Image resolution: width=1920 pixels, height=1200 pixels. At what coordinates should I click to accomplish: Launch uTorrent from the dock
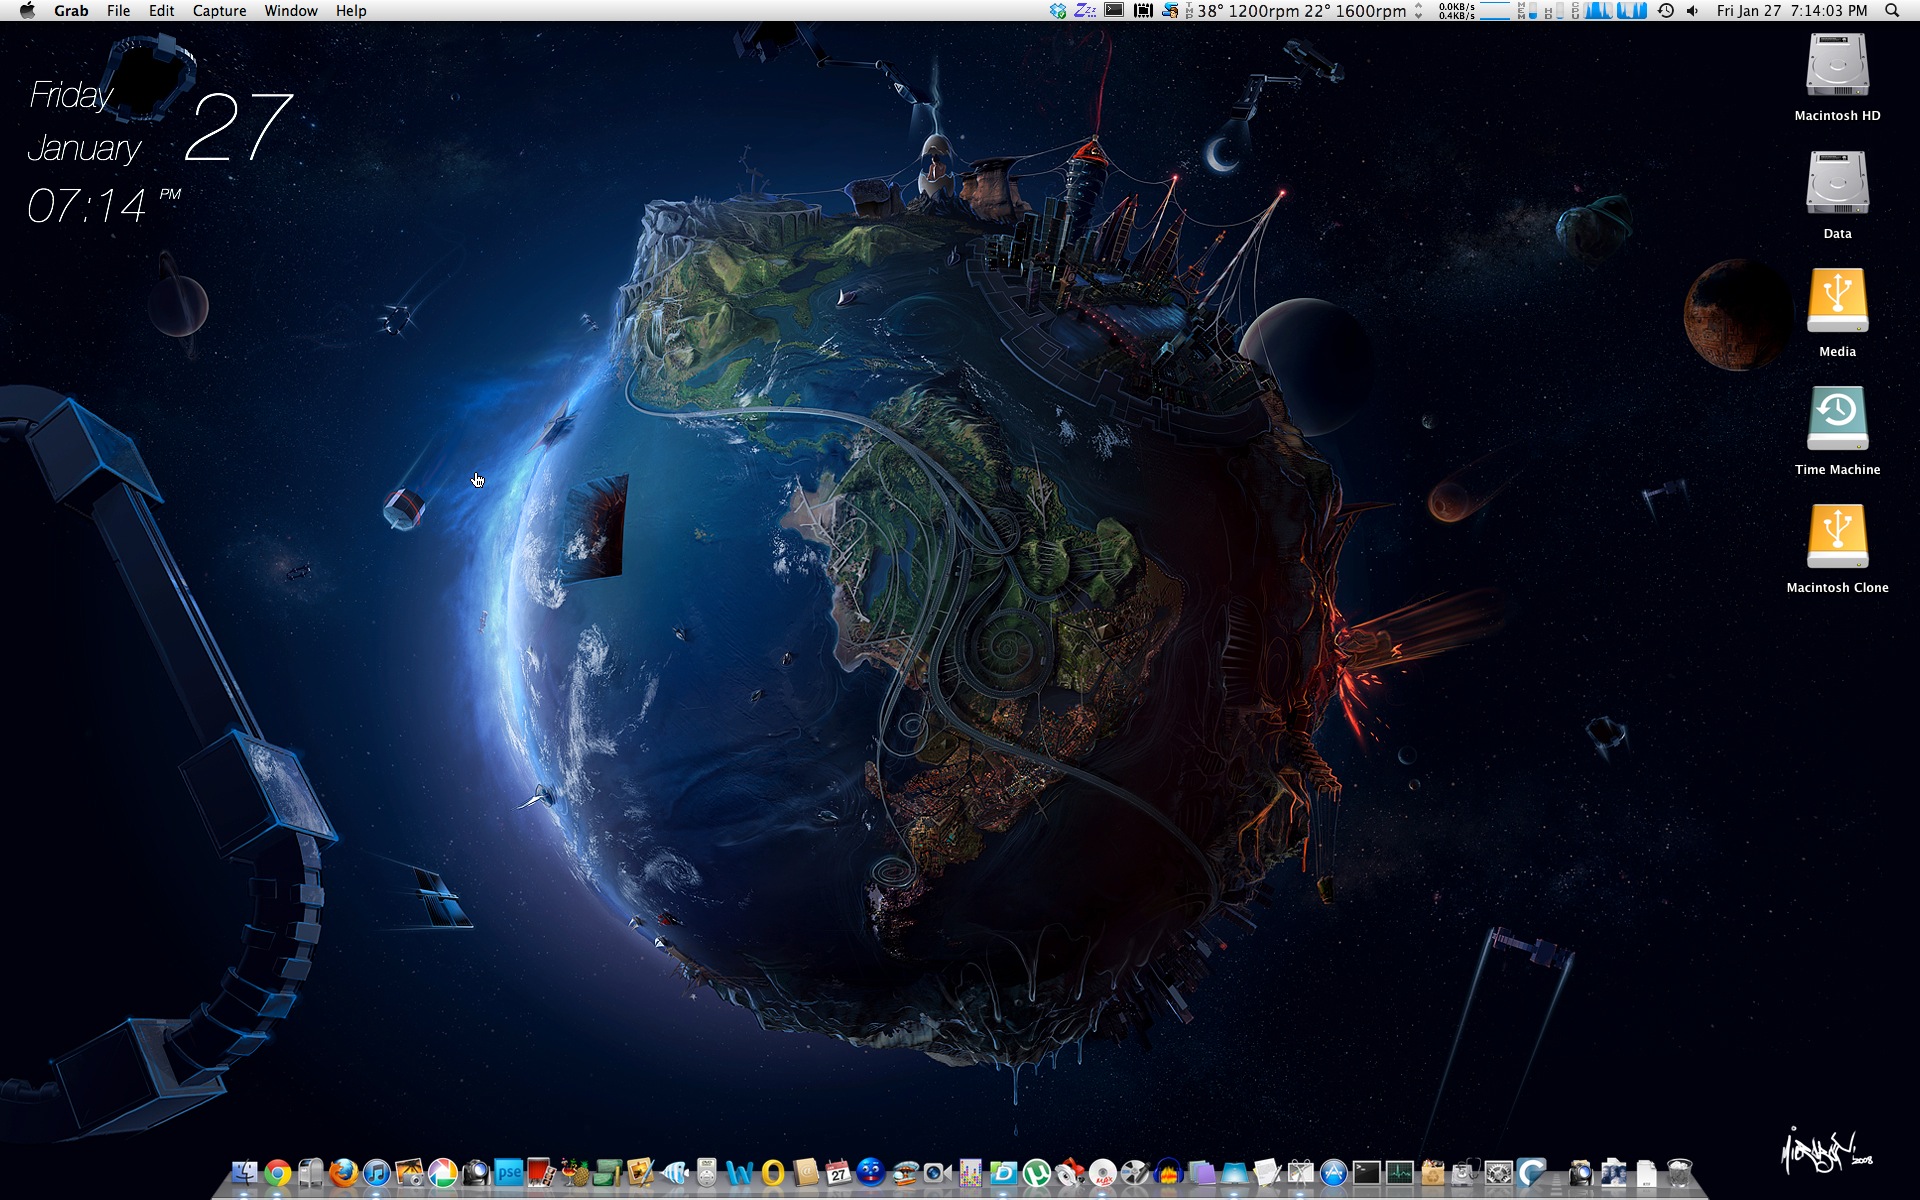click(x=1036, y=1172)
